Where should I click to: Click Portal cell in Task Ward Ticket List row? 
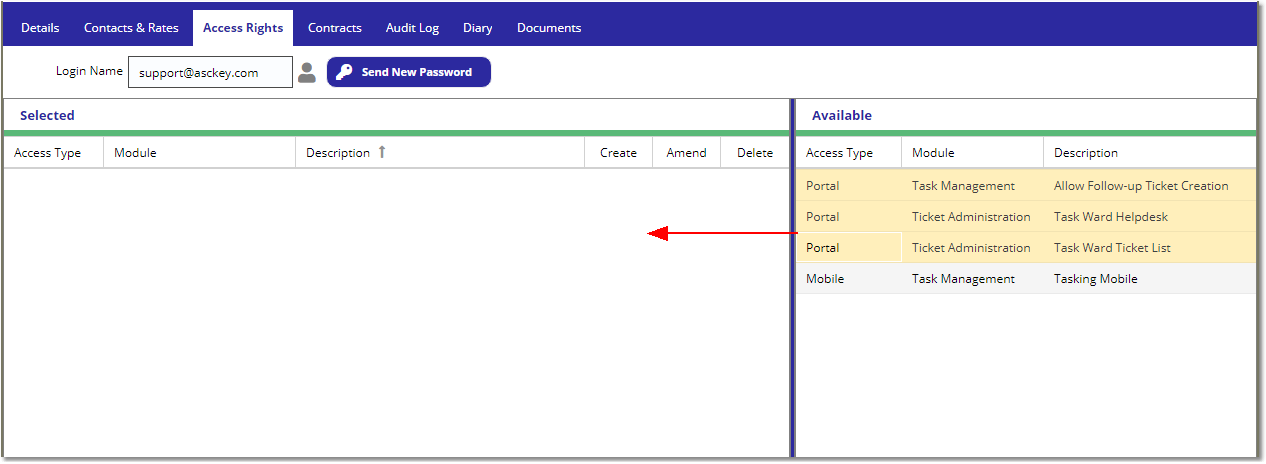tap(848, 248)
